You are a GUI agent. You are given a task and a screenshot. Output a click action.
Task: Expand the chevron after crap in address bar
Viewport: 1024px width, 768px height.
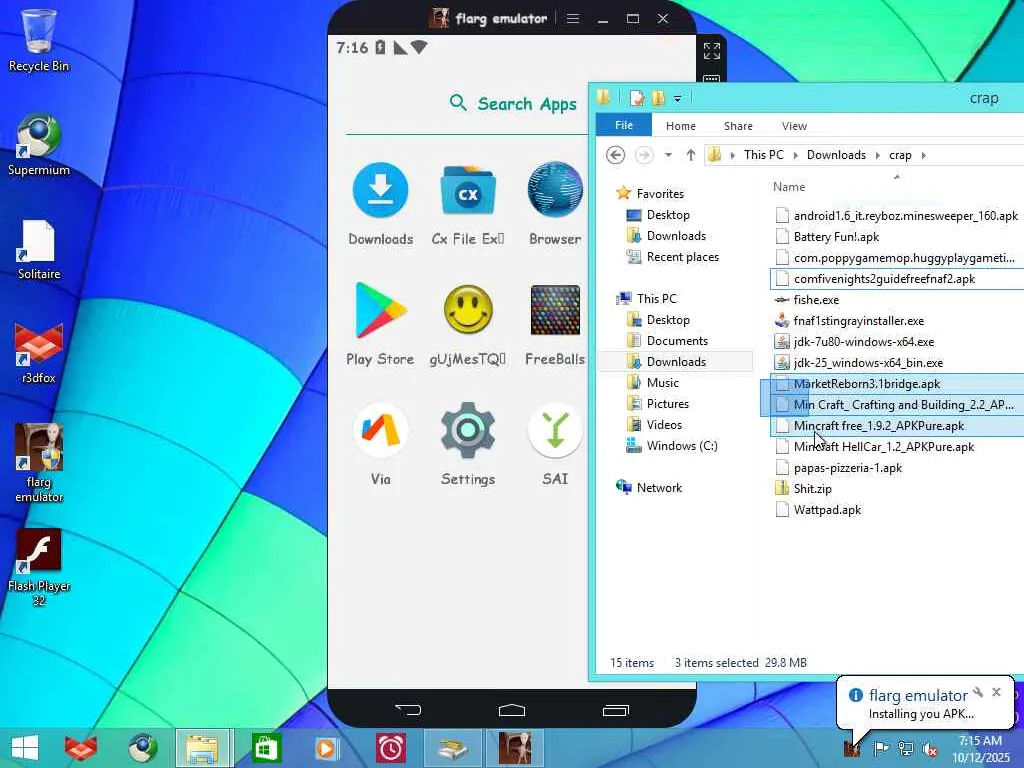pyautogui.click(x=923, y=155)
